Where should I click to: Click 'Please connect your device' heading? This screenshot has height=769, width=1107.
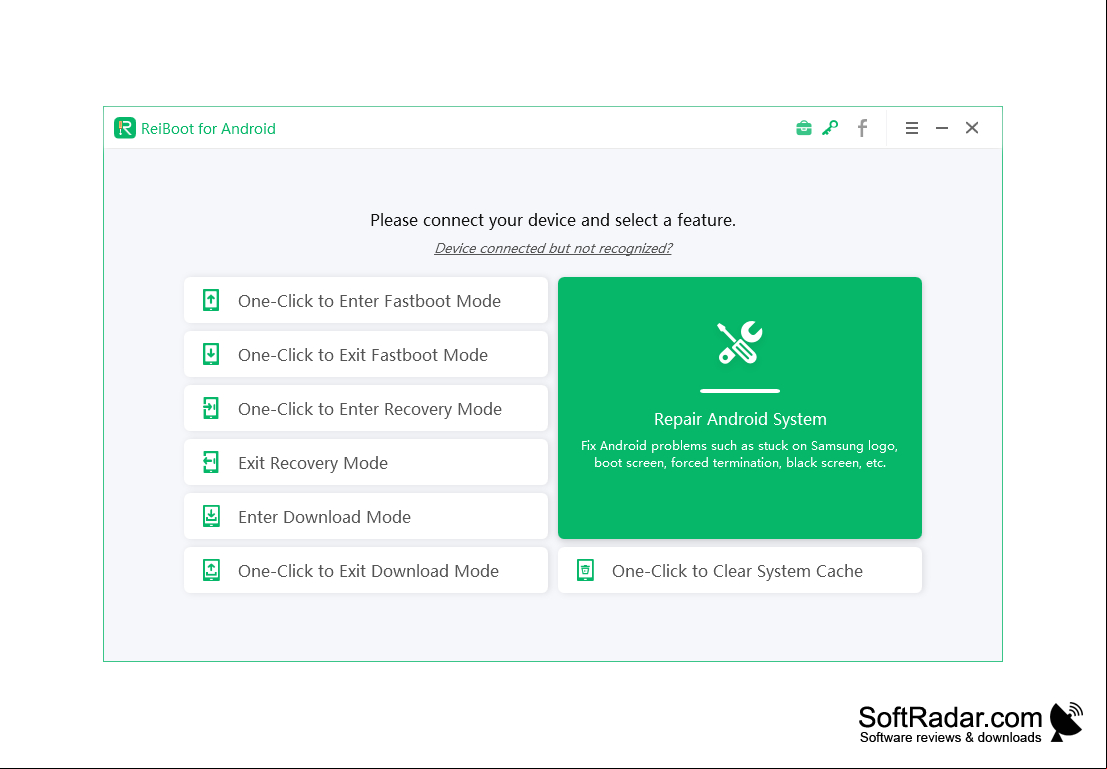click(x=553, y=220)
